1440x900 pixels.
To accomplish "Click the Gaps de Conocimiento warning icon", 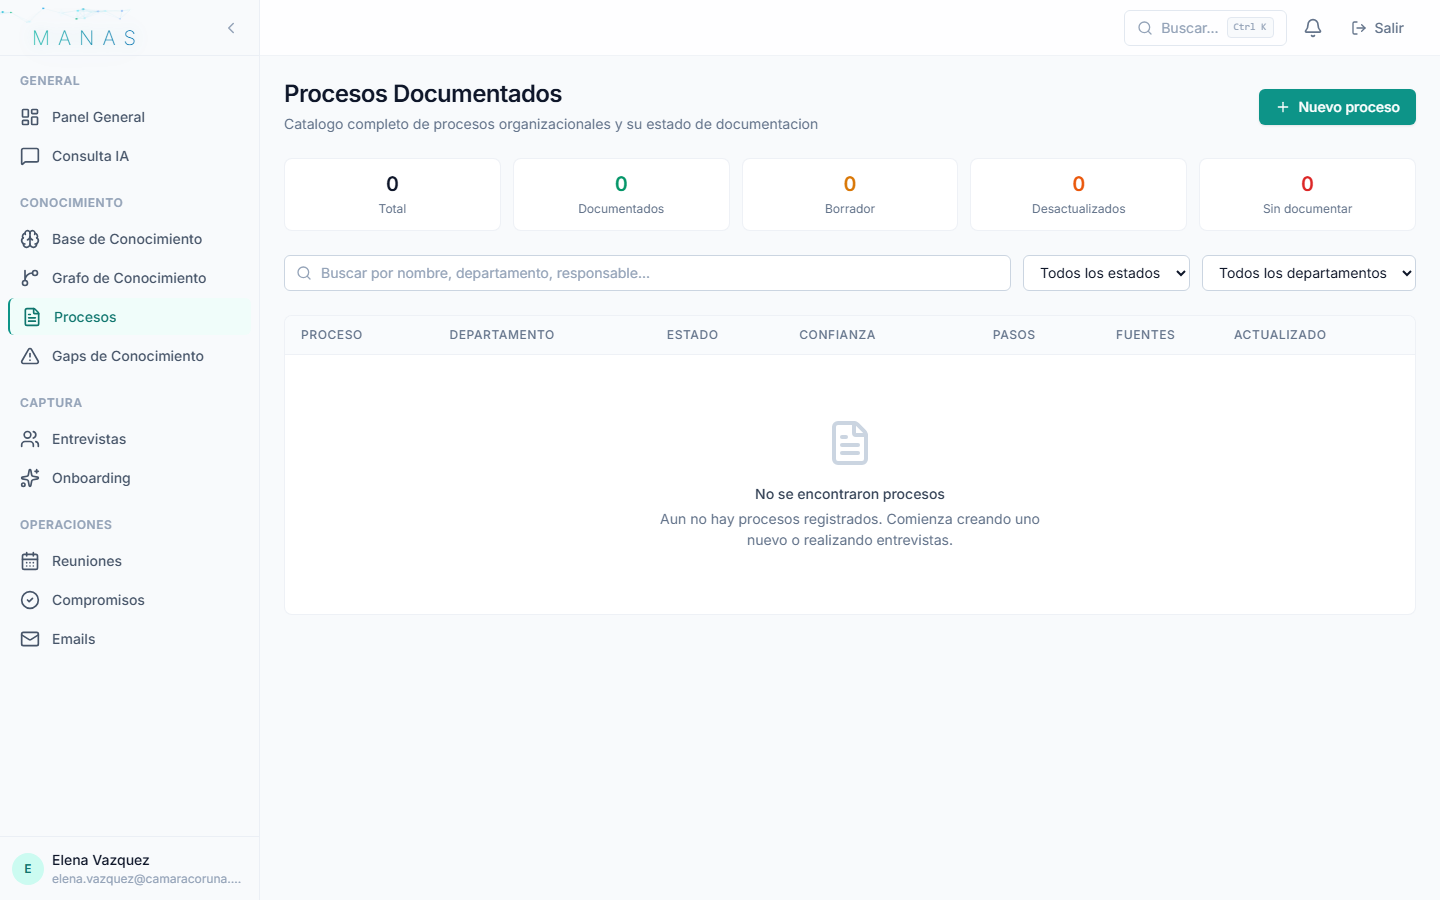I will click(30, 356).
